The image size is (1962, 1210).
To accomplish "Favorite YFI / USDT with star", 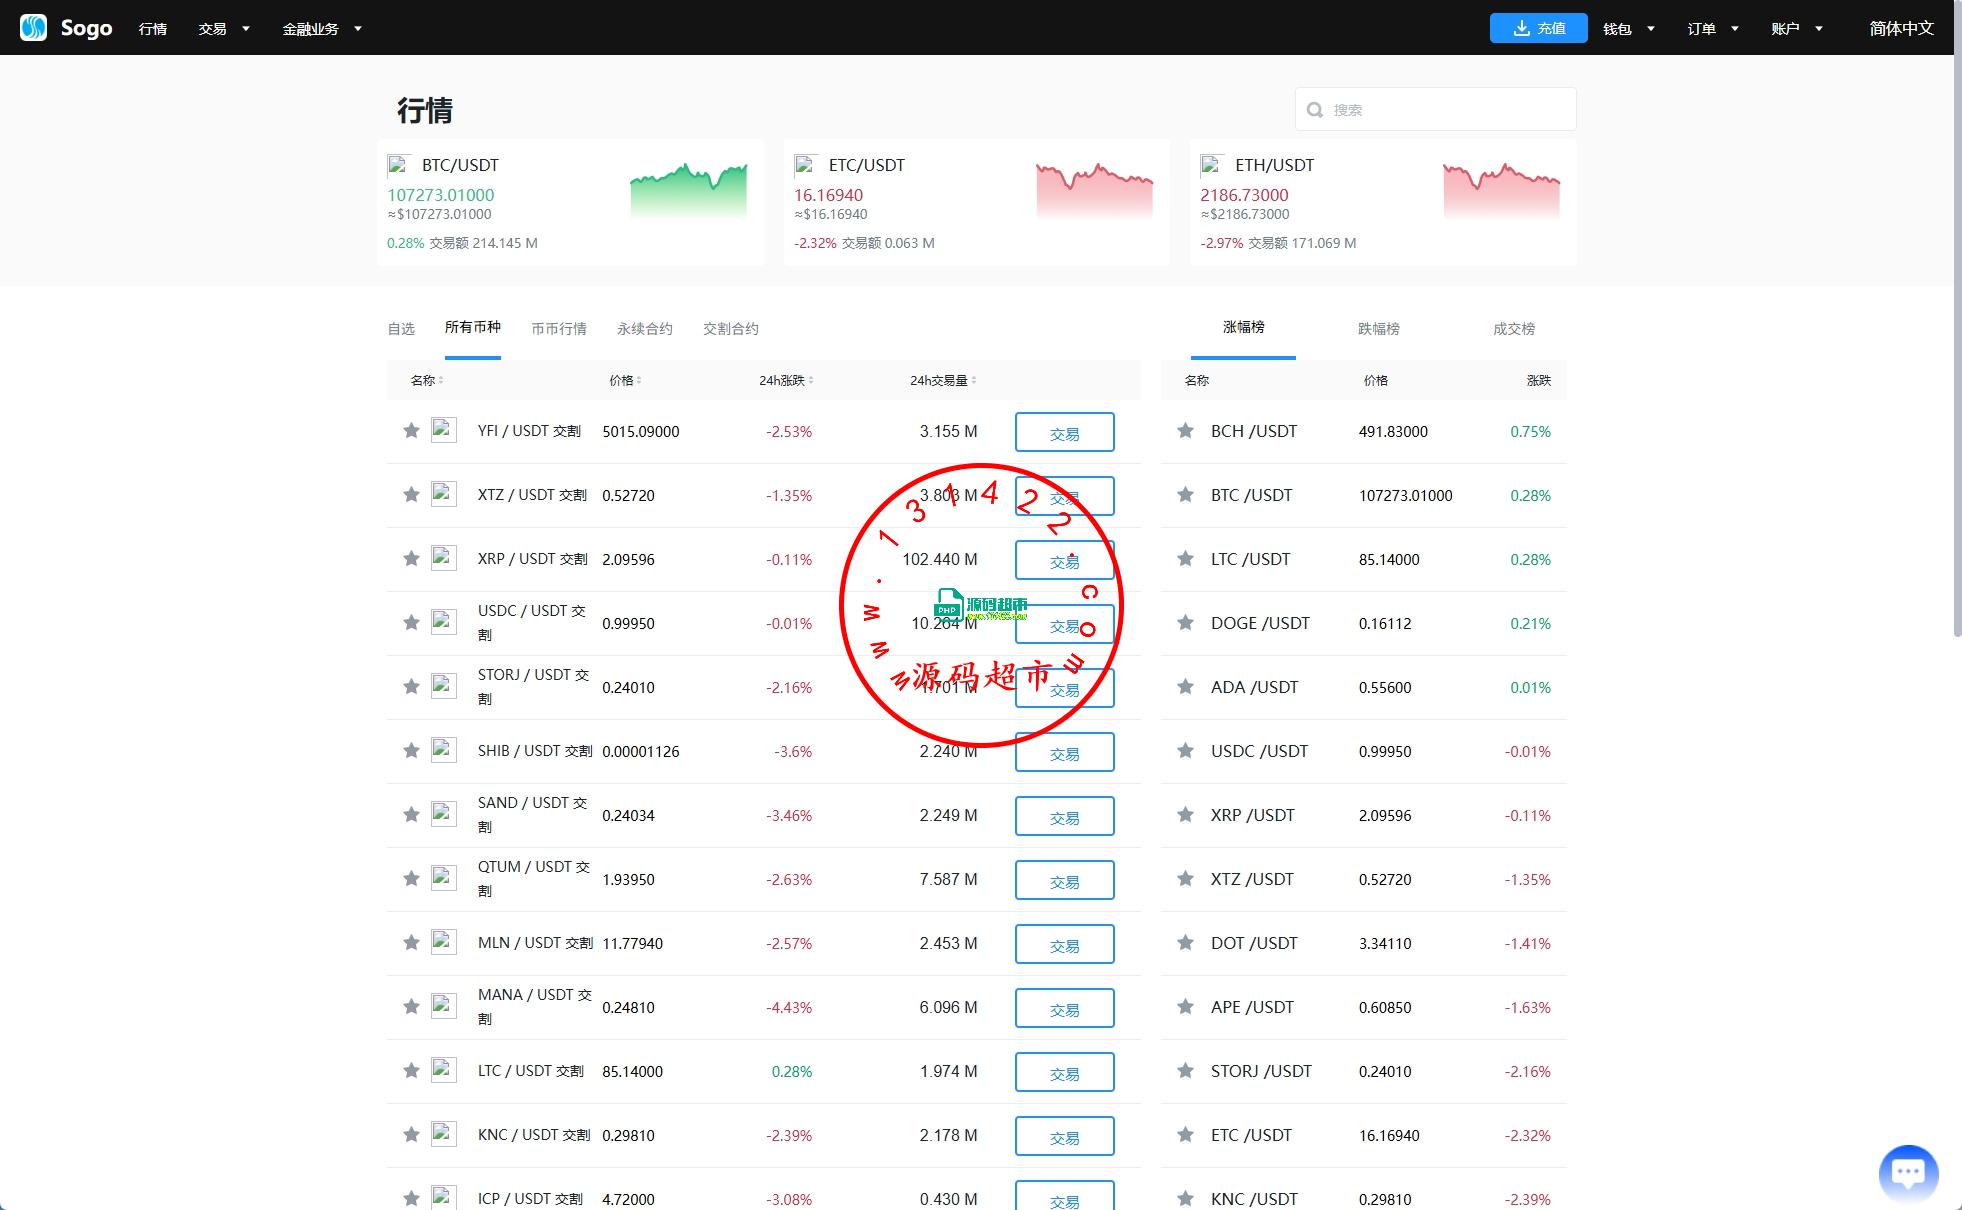I will (x=411, y=431).
